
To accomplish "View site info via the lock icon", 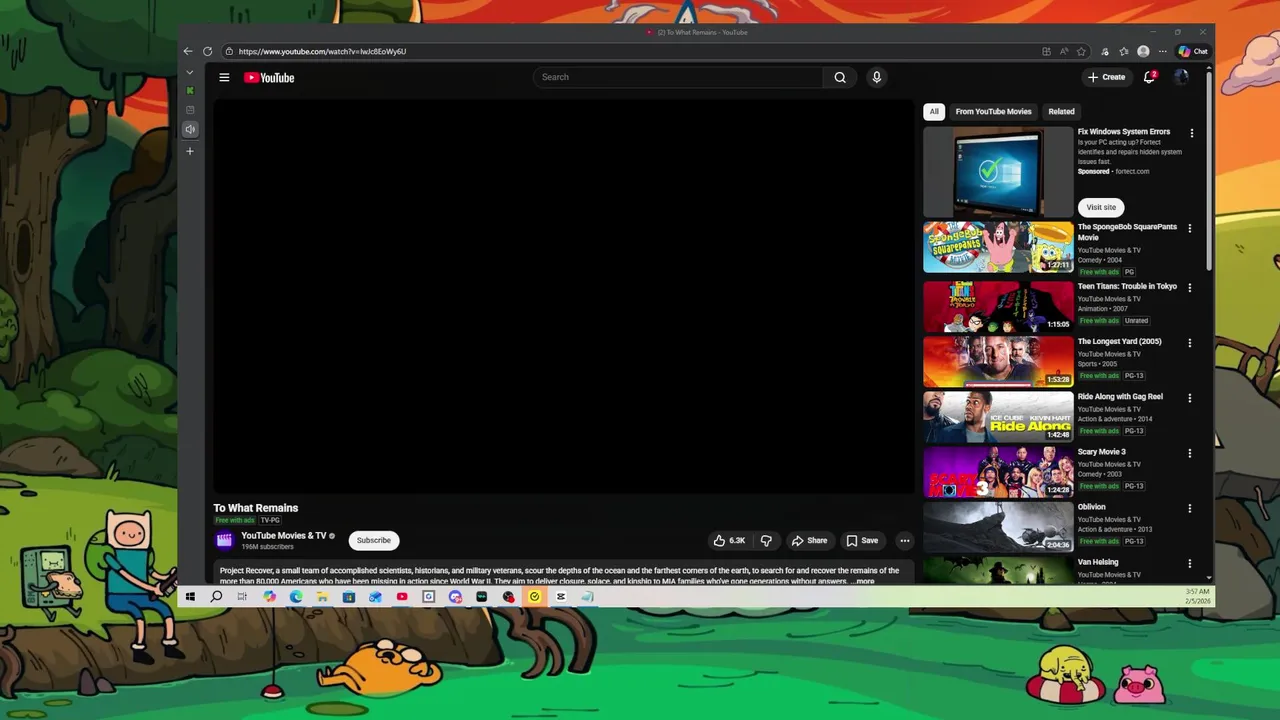I will click(230, 51).
